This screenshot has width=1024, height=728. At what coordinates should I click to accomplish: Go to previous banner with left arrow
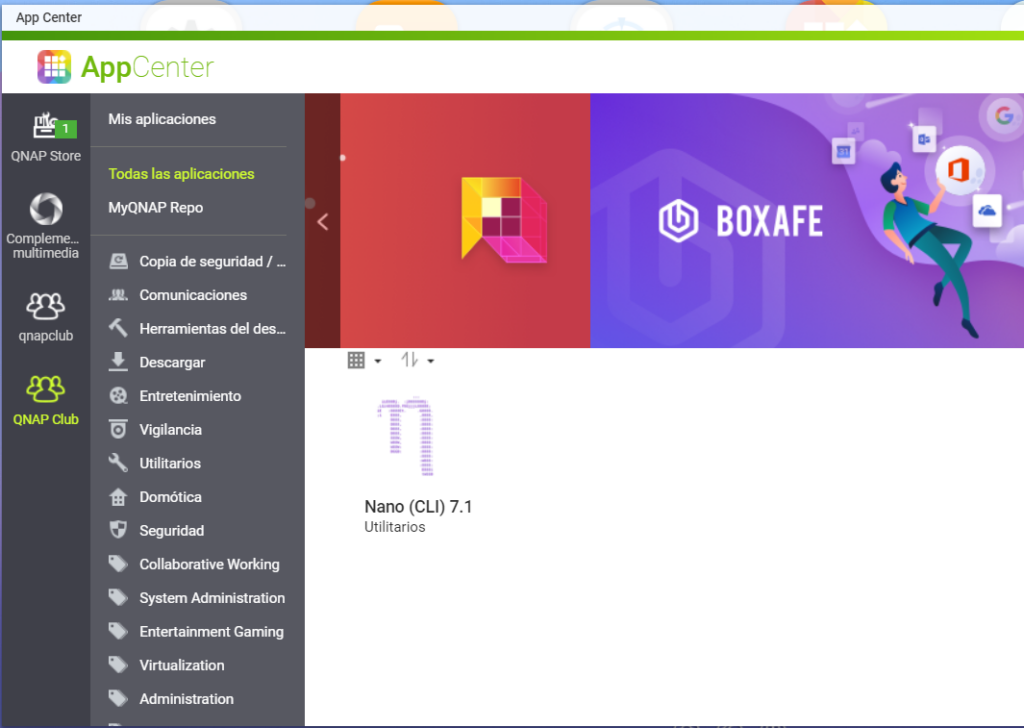click(x=322, y=222)
